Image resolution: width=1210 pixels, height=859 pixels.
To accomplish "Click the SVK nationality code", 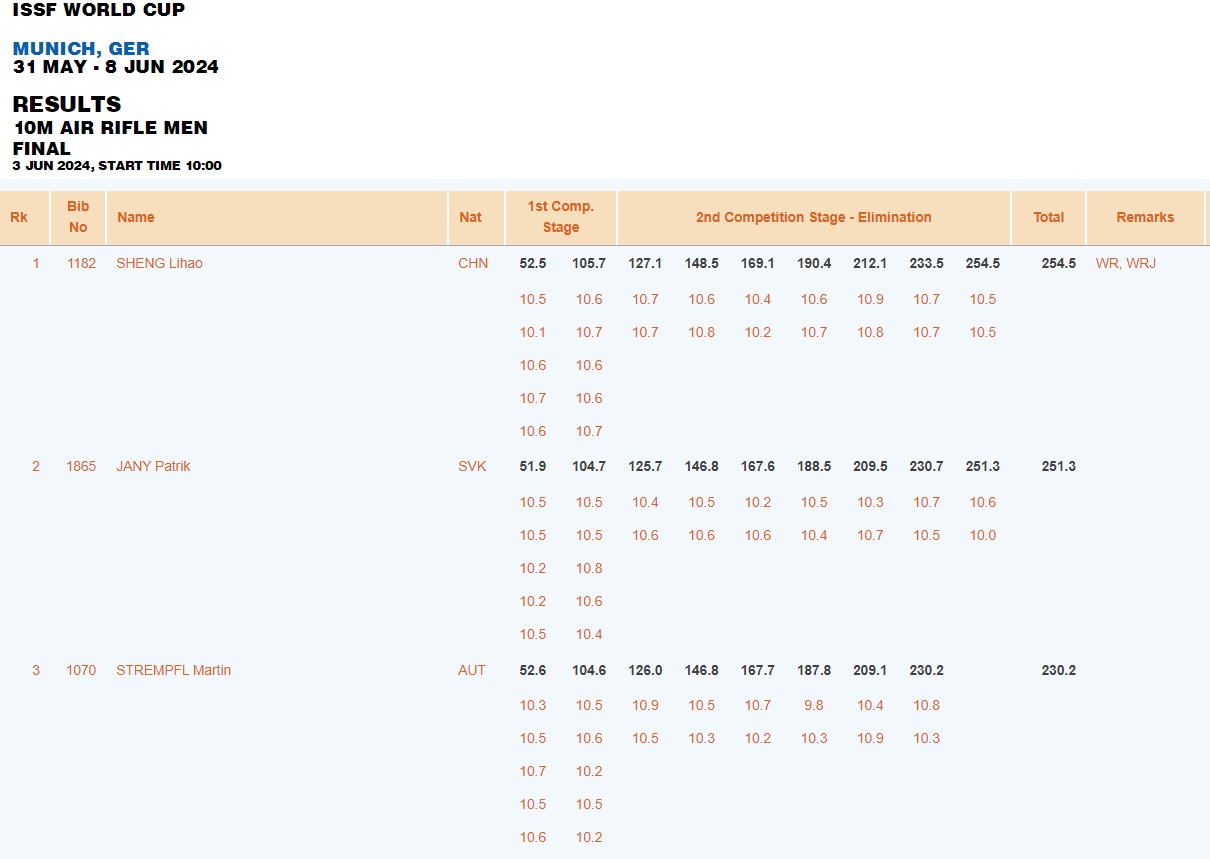I will pos(472,466).
